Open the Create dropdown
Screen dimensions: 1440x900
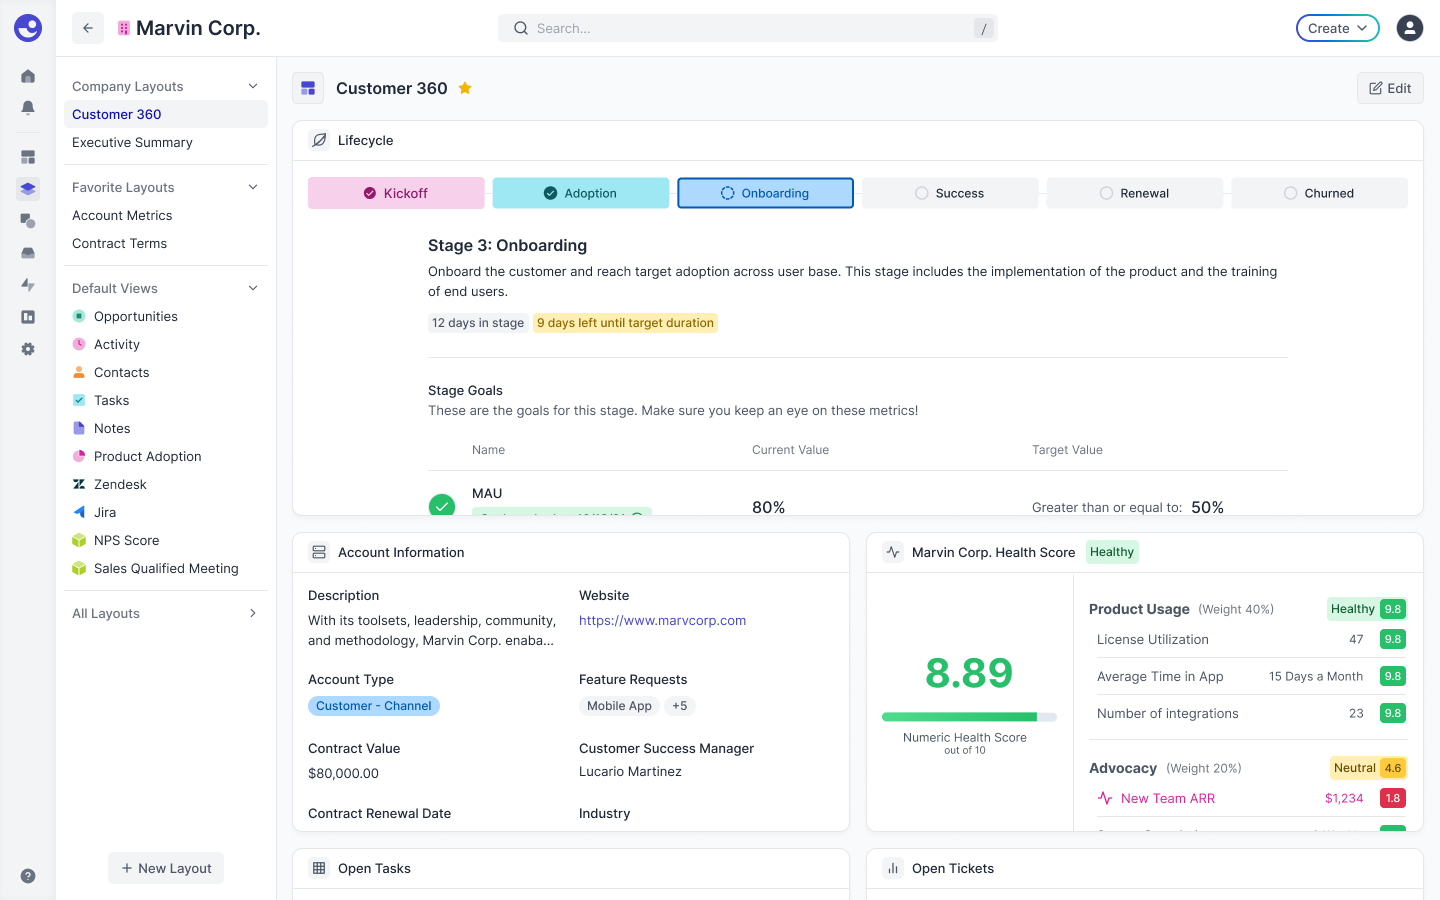(x=1337, y=28)
